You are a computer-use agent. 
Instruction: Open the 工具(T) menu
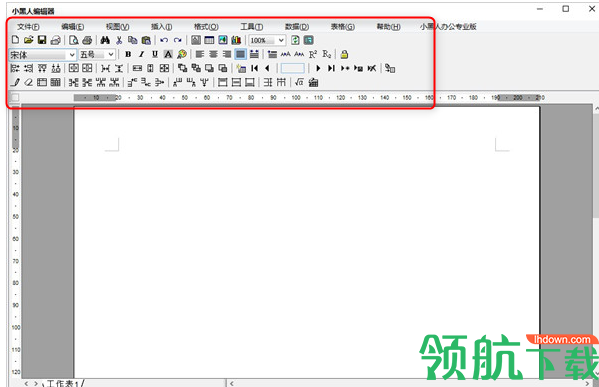pyautogui.click(x=251, y=27)
